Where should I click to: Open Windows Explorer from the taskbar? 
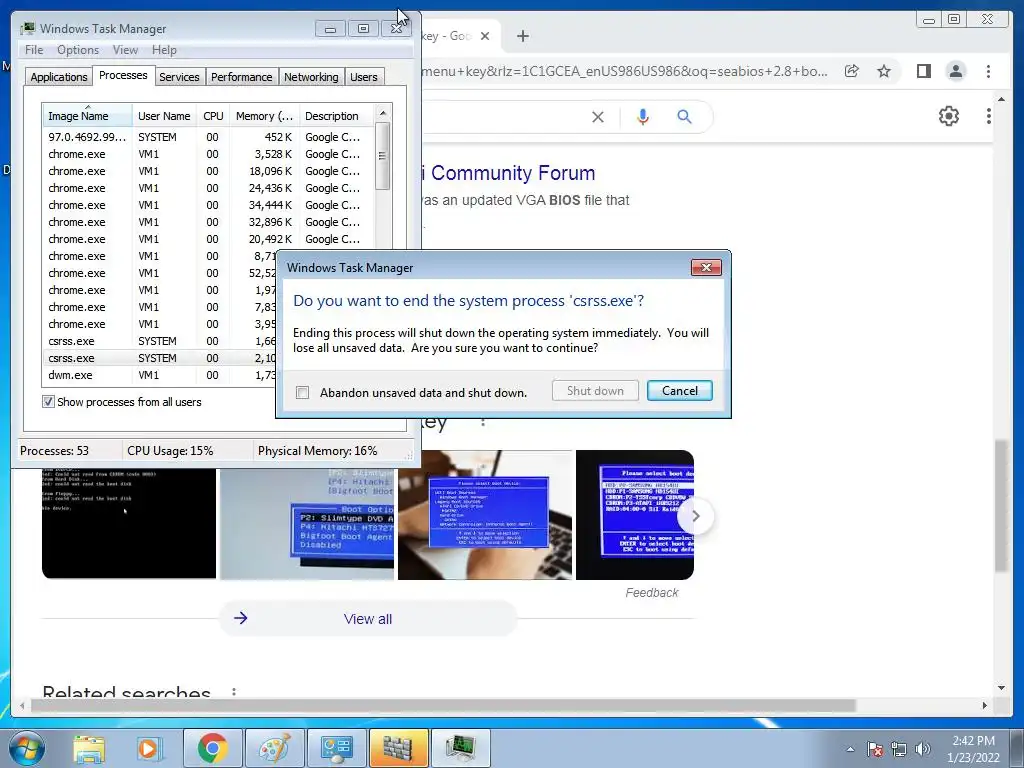(x=89, y=748)
